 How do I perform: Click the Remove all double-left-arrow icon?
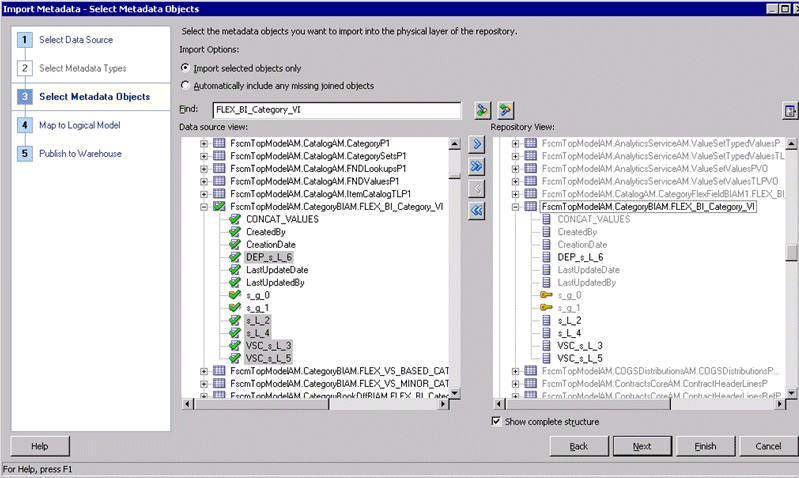tap(476, 210)
